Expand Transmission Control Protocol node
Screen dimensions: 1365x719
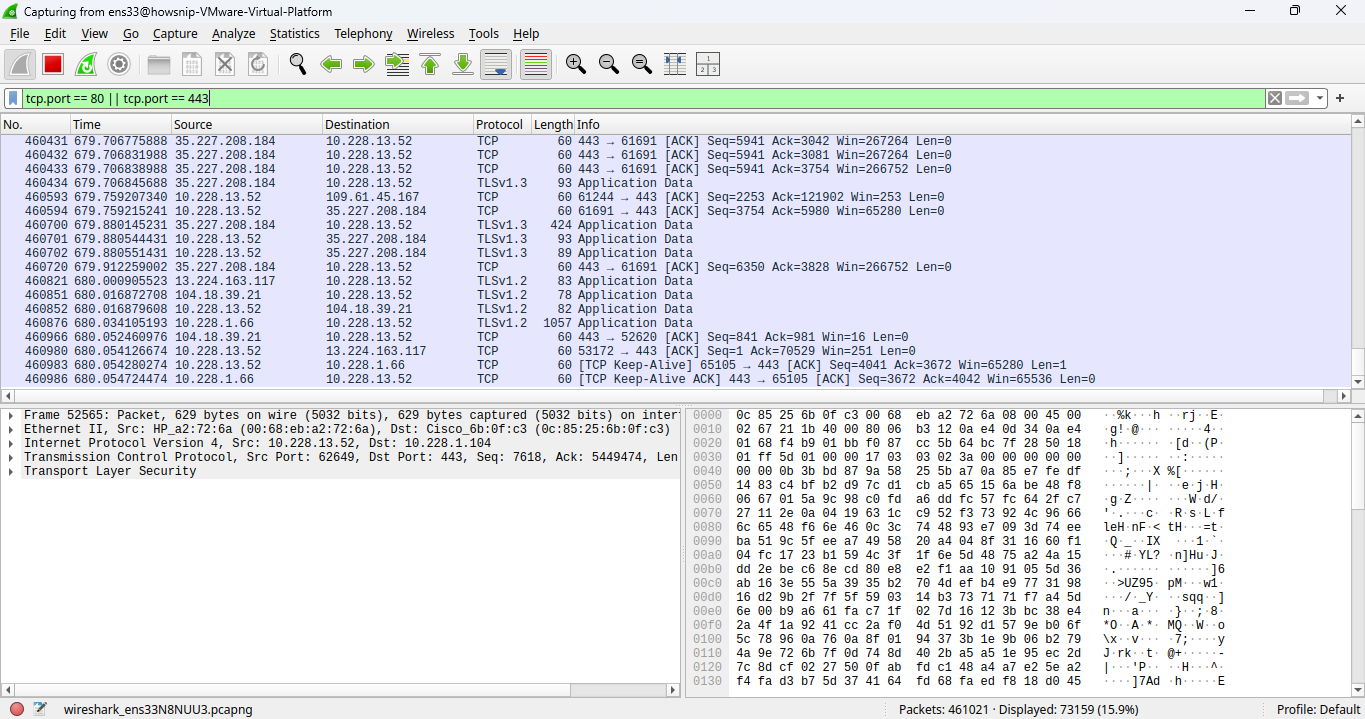10,457
